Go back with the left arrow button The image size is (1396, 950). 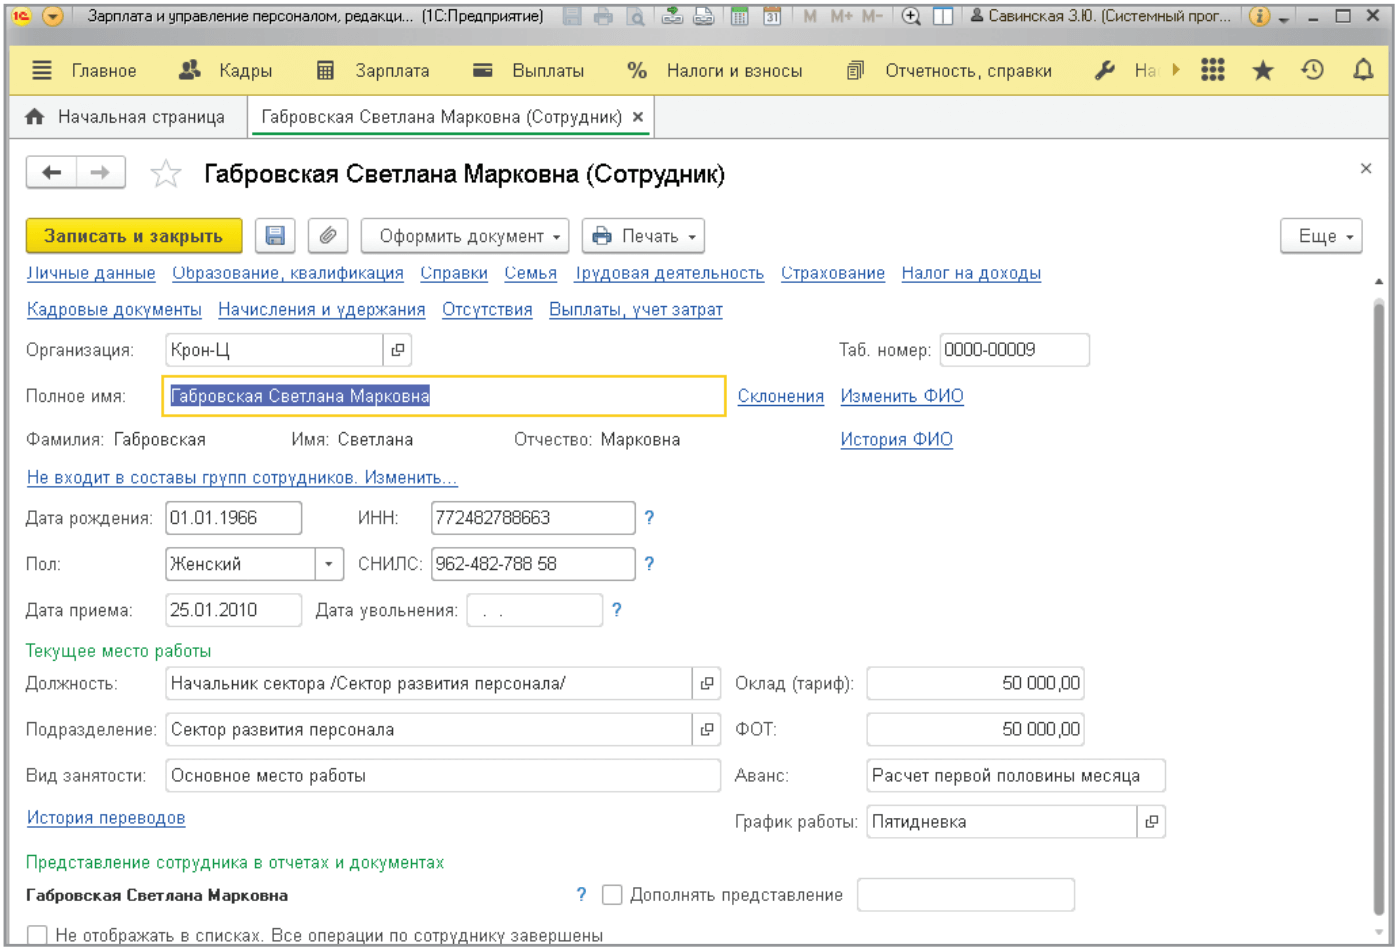[x=51, y=173]
